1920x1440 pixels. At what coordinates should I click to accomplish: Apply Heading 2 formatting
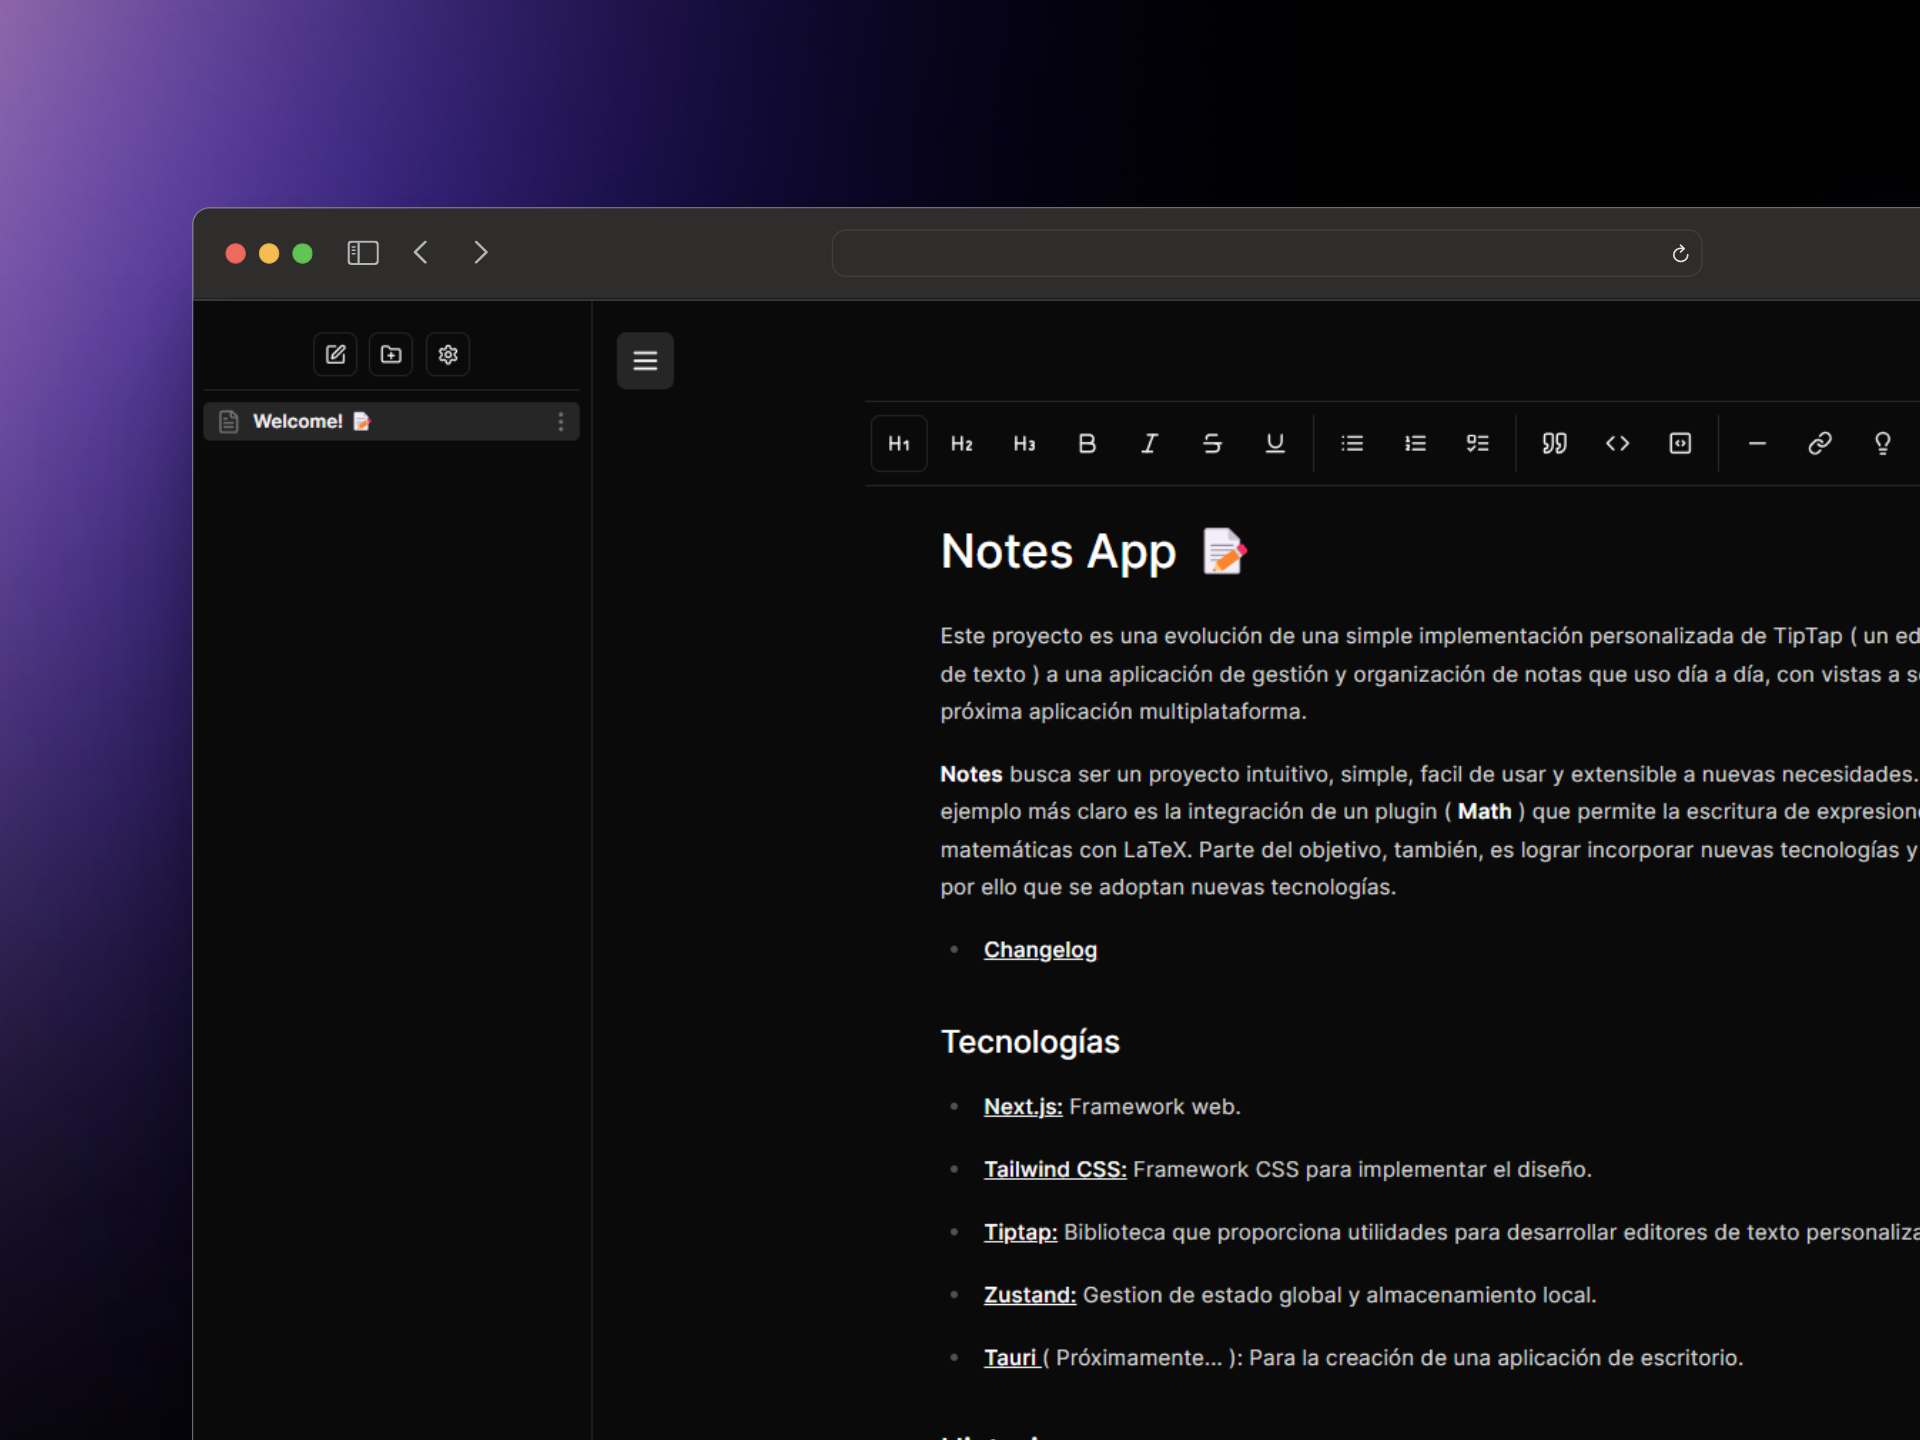(962, 443)
